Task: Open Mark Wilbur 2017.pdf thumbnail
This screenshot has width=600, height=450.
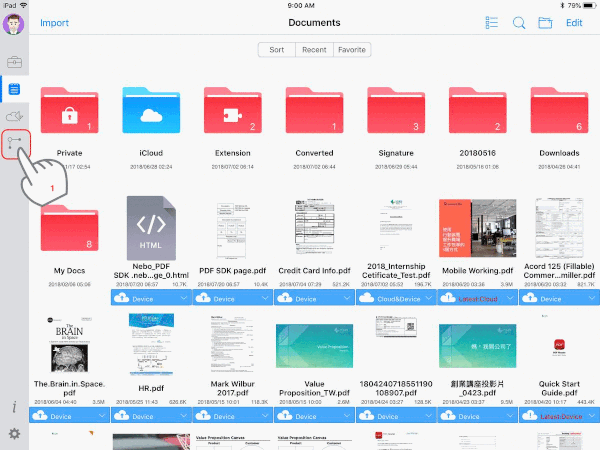Action: click(x=233, y=344)
